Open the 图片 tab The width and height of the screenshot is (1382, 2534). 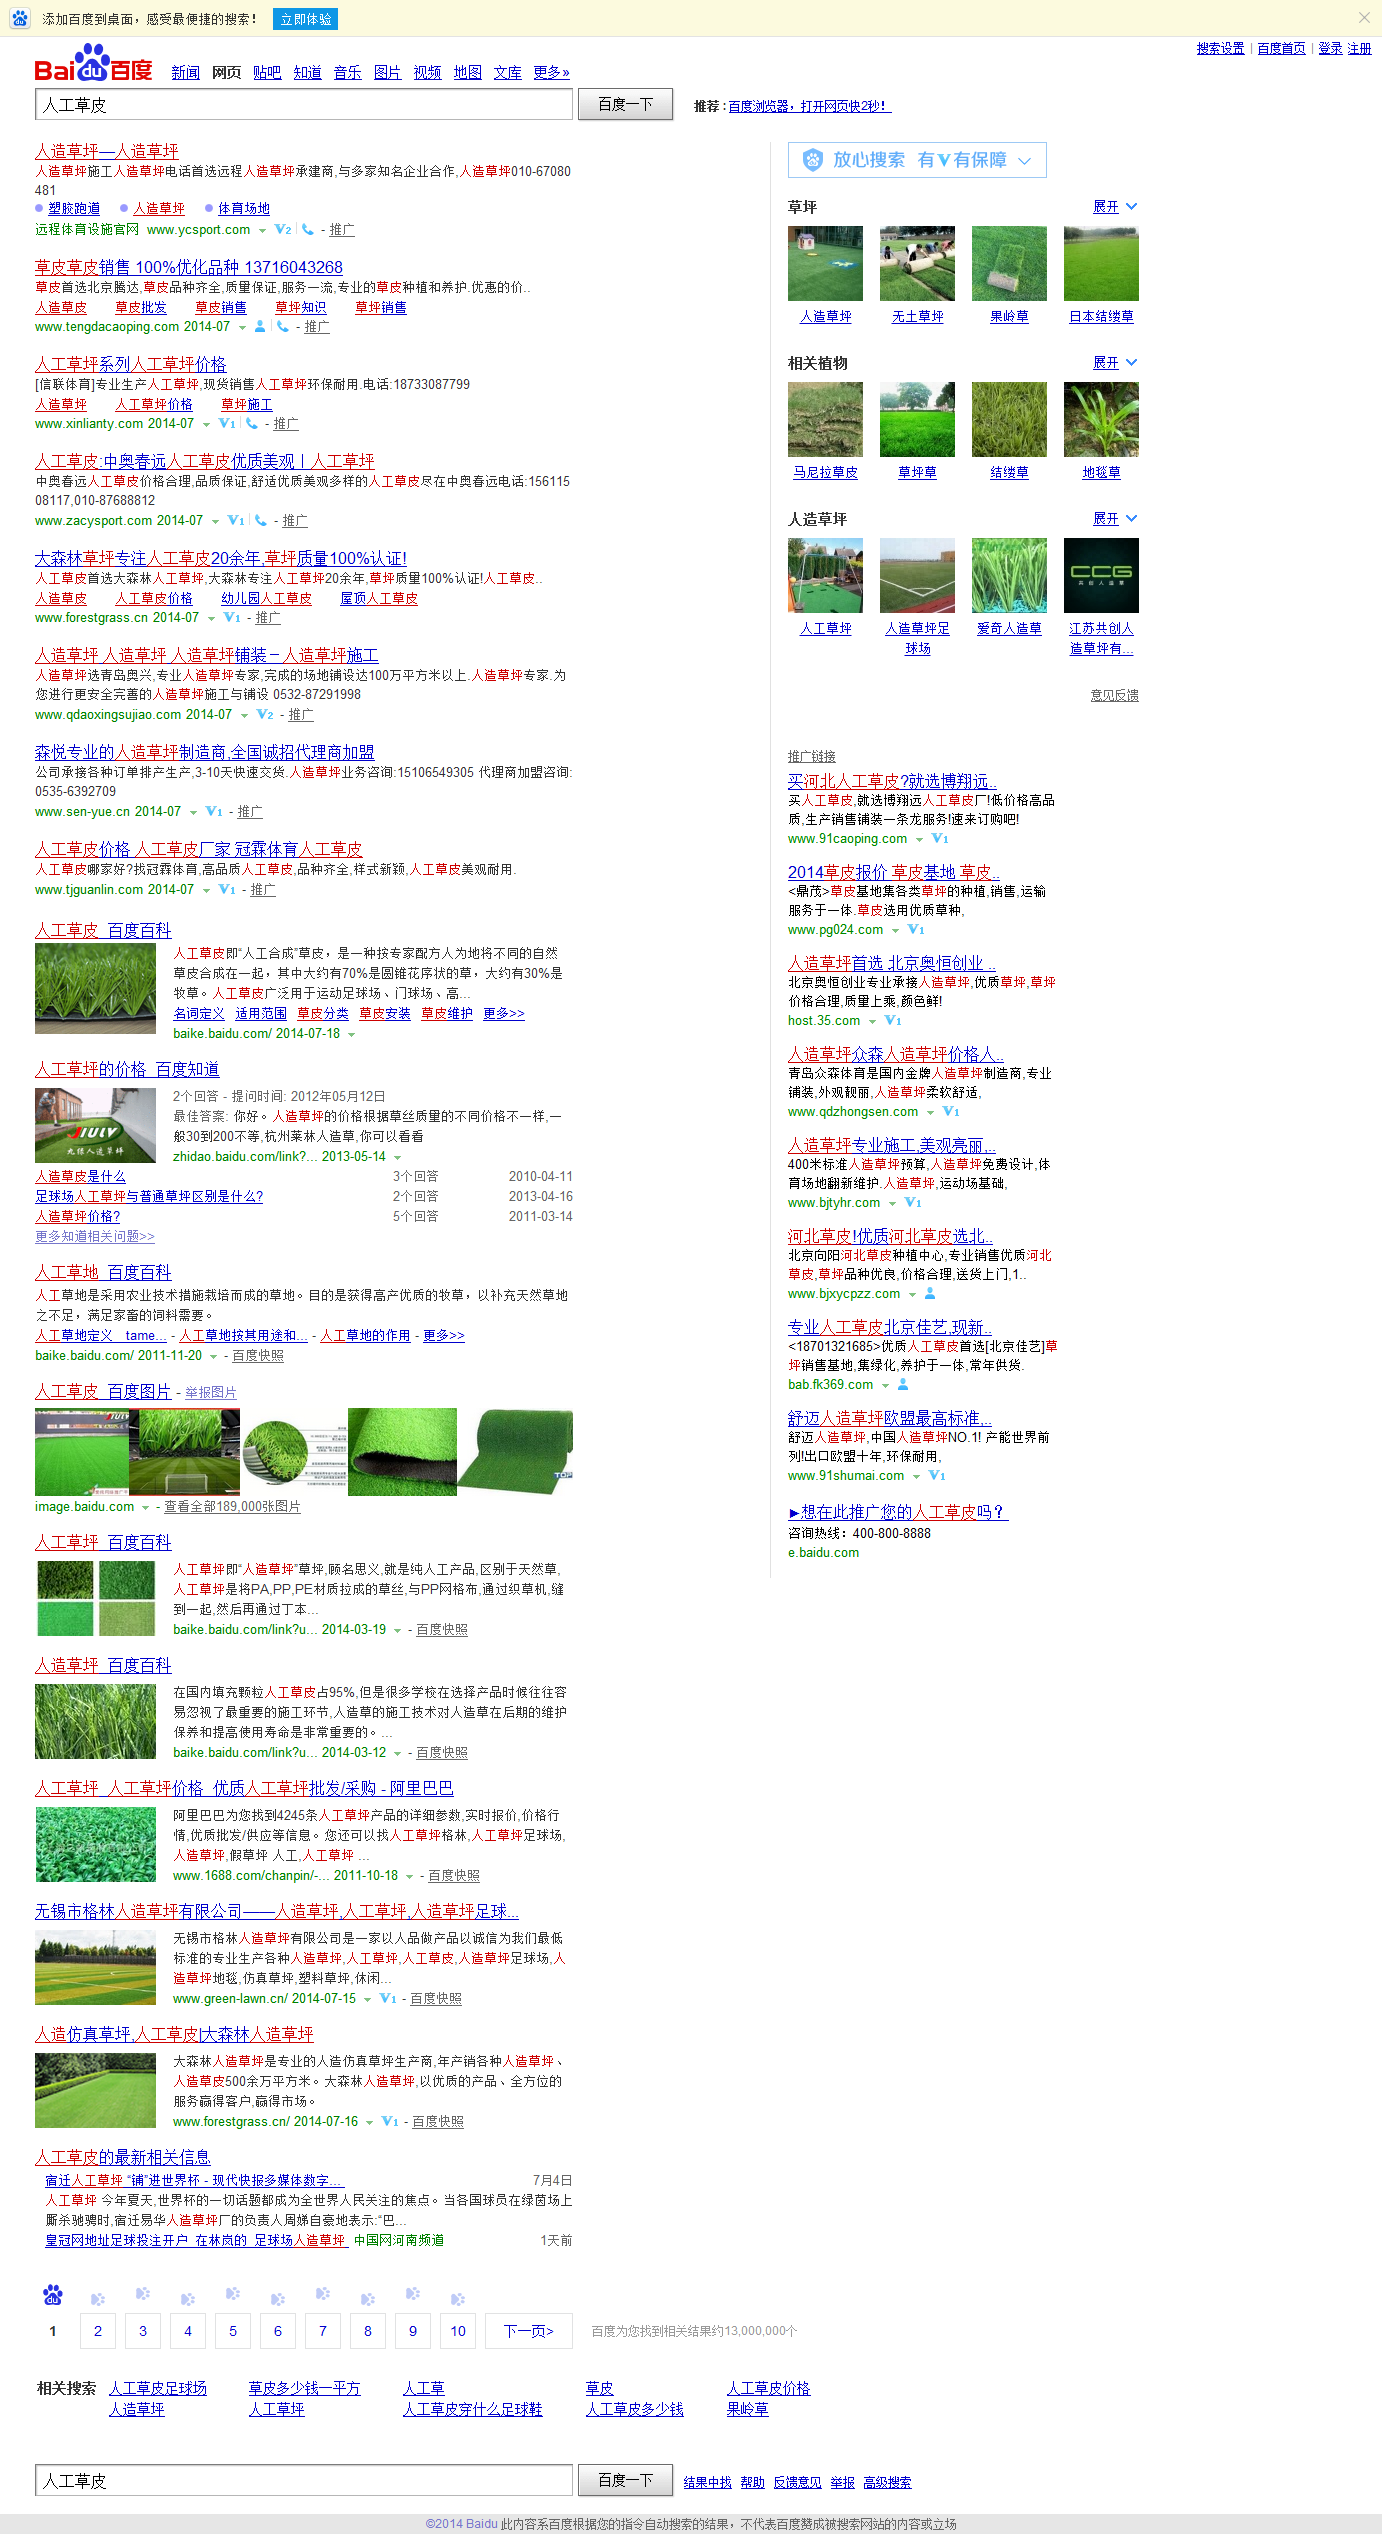[387, 73]
